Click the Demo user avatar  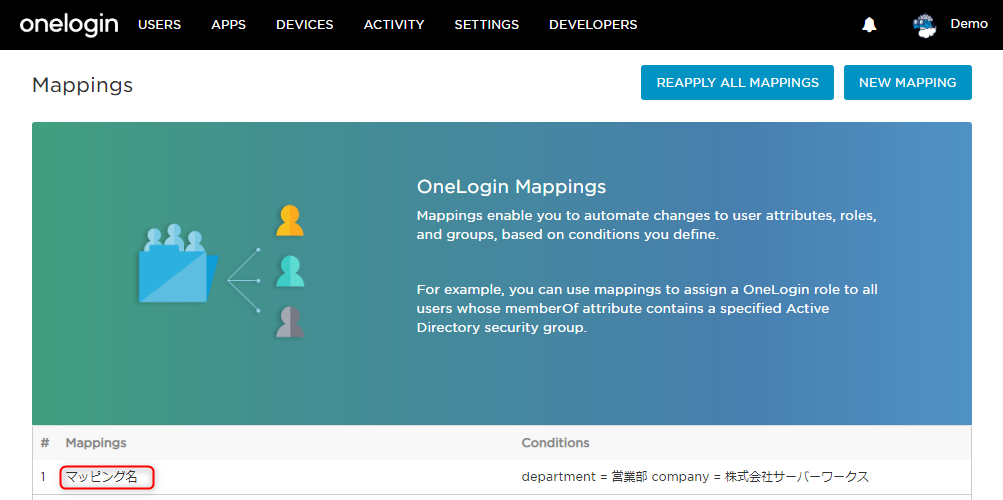pyautogui.click(x=924, y=26)
